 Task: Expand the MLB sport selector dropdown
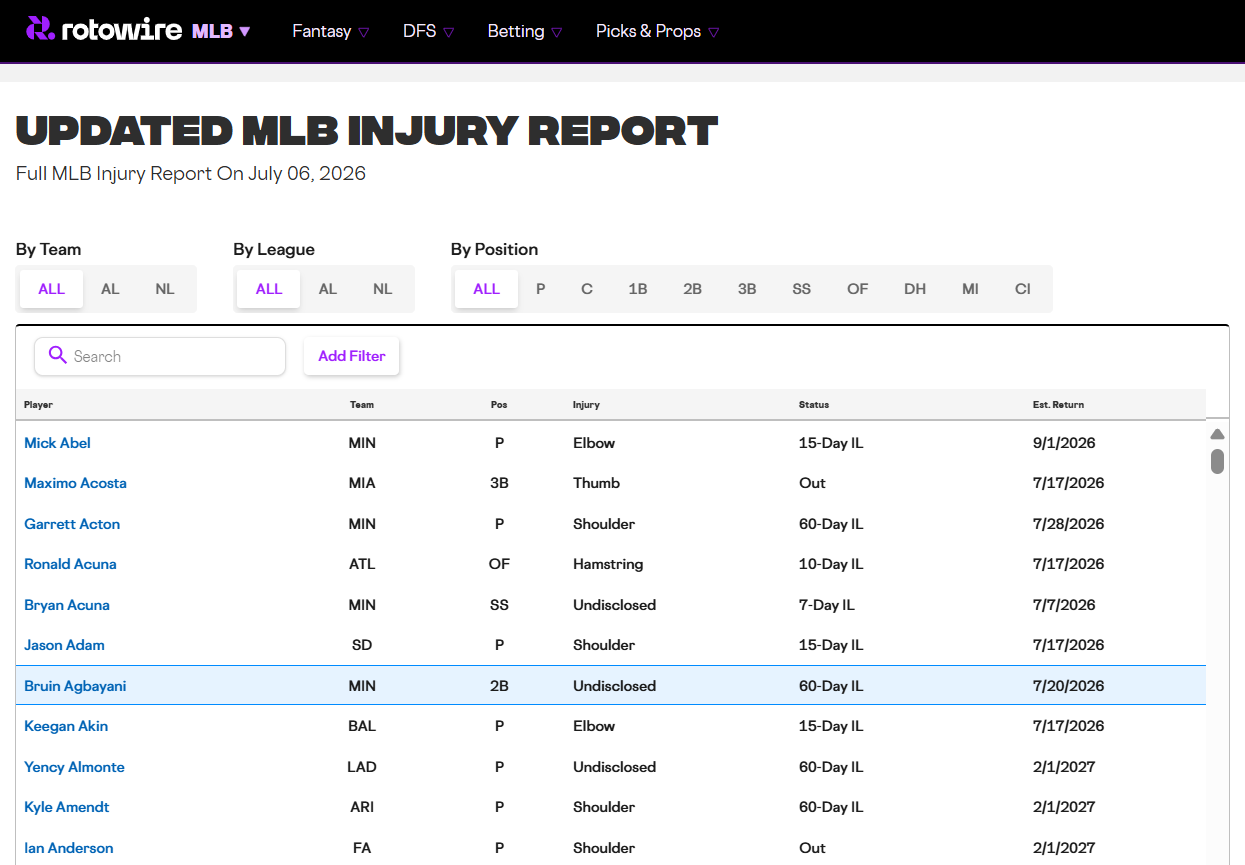click(x=221, y=31)
